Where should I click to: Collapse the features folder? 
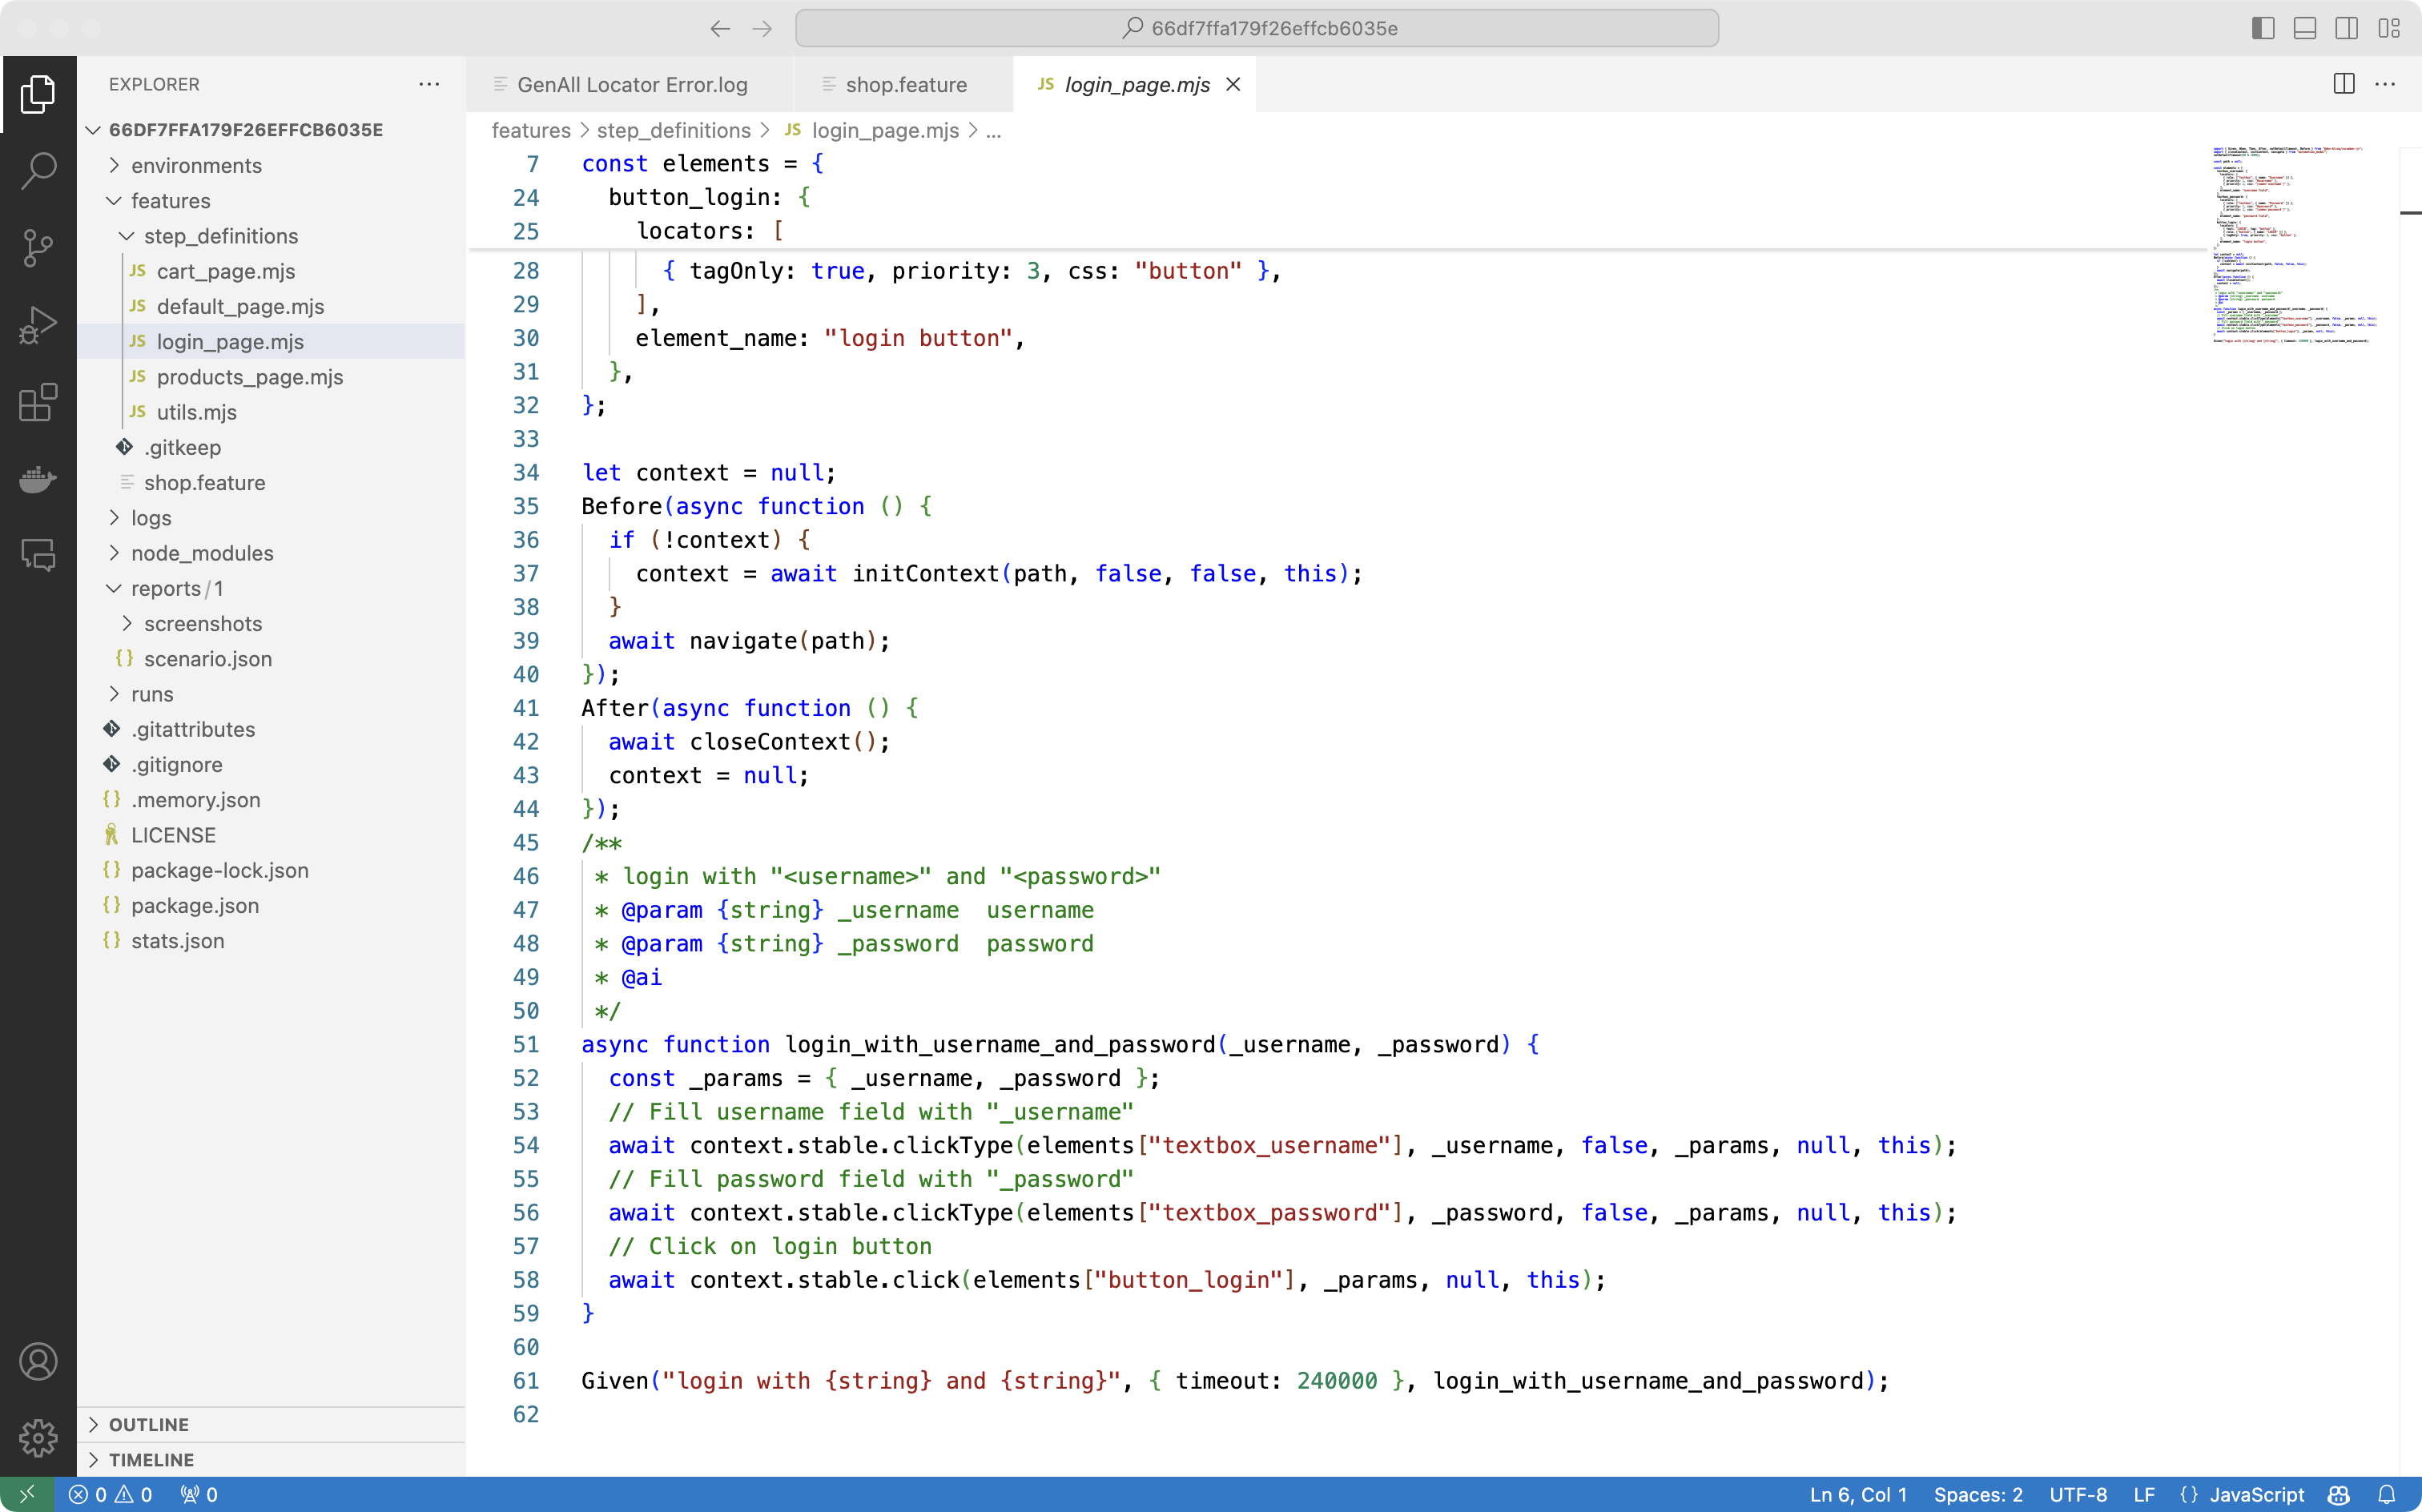click(113, 200)
